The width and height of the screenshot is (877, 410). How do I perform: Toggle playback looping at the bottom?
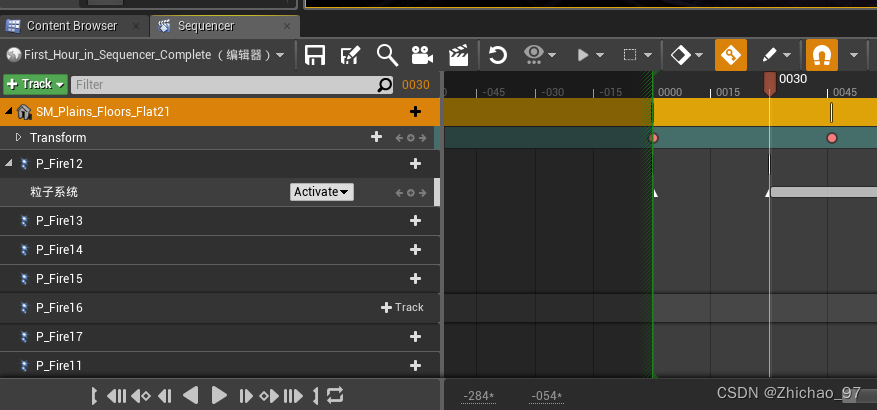[335, 395]
